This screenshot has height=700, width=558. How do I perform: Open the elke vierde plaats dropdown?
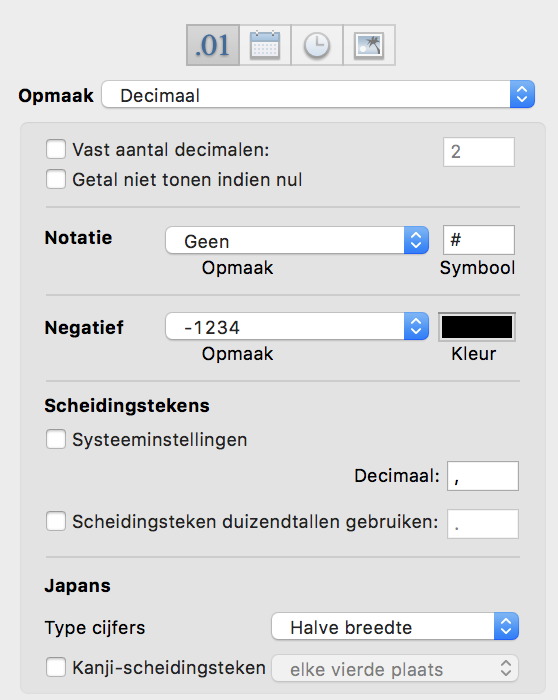click(x=395, y=668)
